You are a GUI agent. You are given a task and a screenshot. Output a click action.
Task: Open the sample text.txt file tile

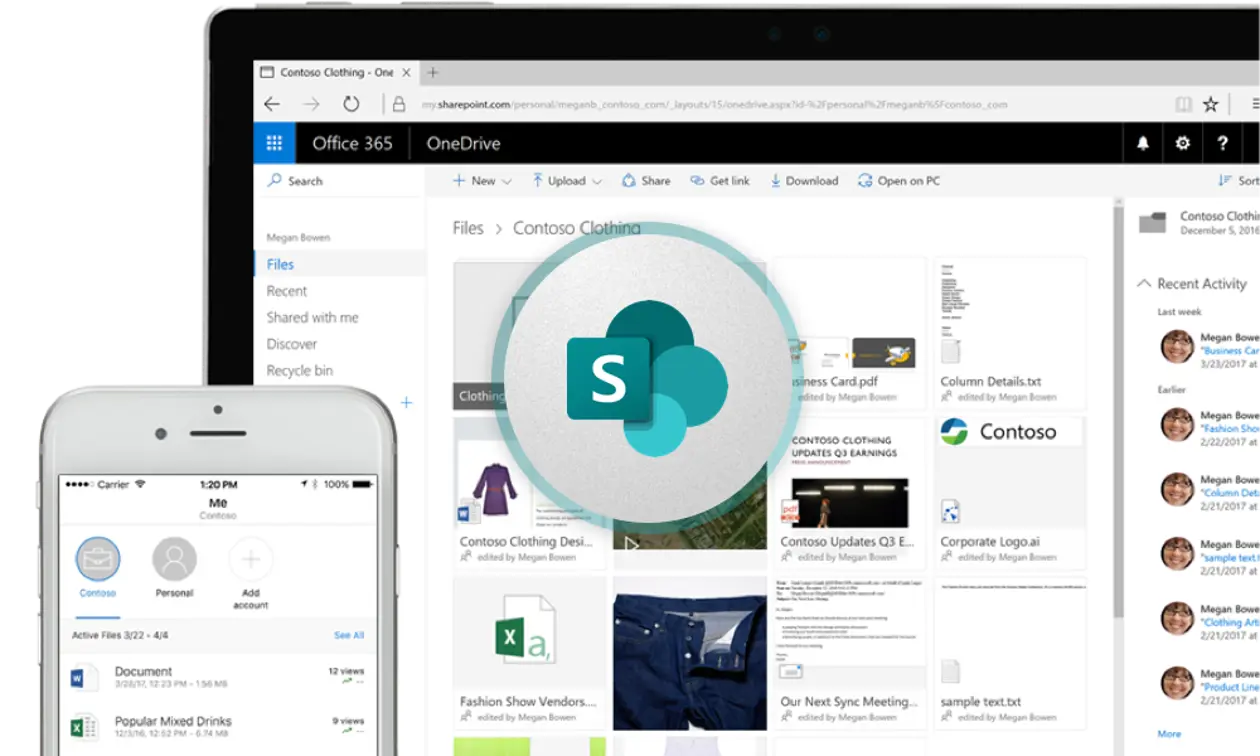(1011, 652)
